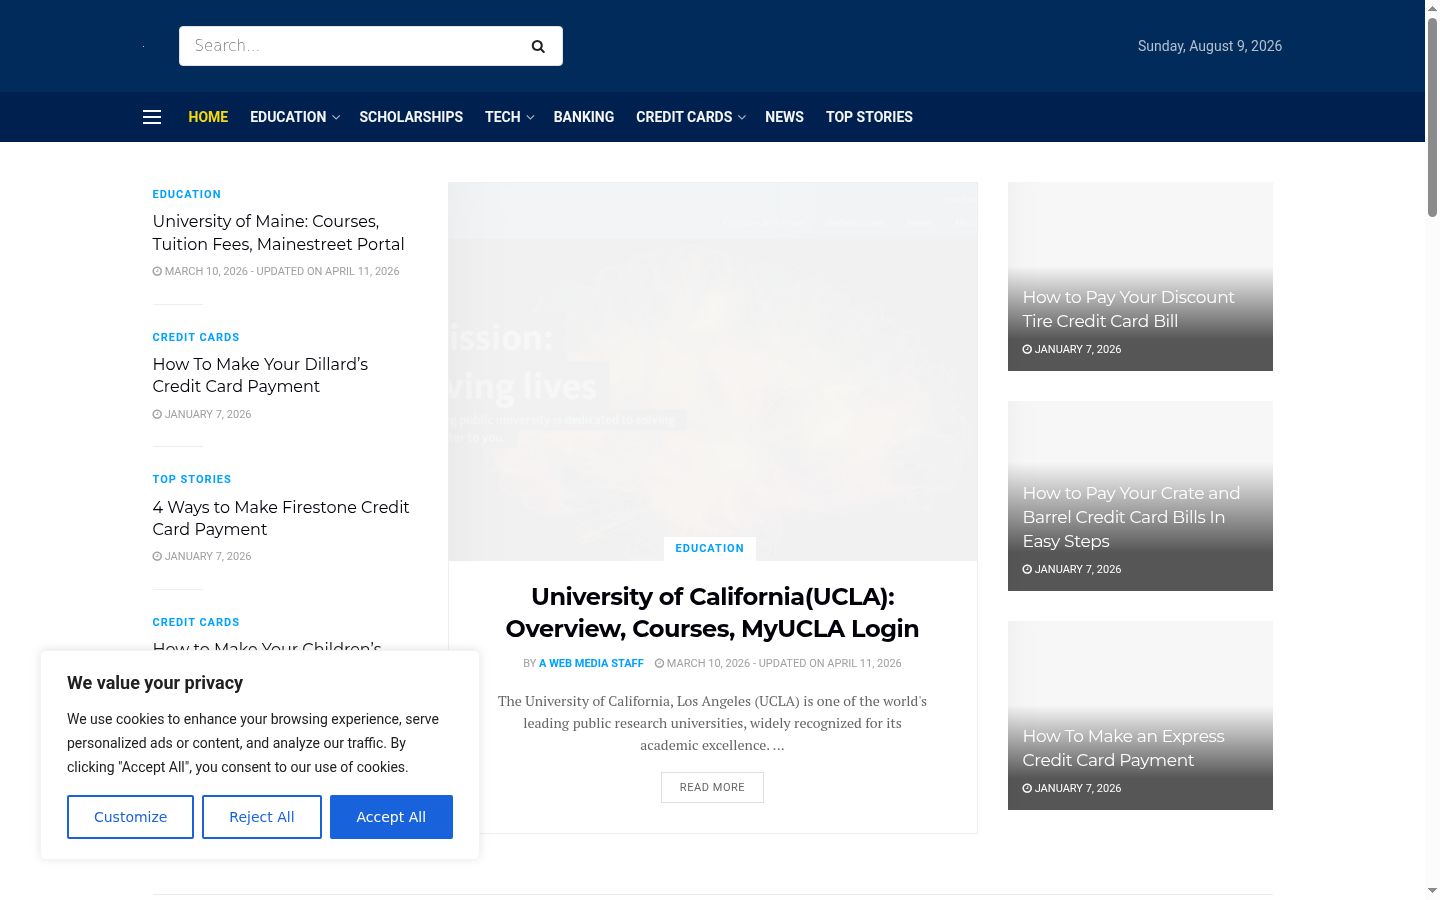This screenshot has width=1440, height=900.
Task: Click A Web Media Staff author link
Action: pos(591,663)
